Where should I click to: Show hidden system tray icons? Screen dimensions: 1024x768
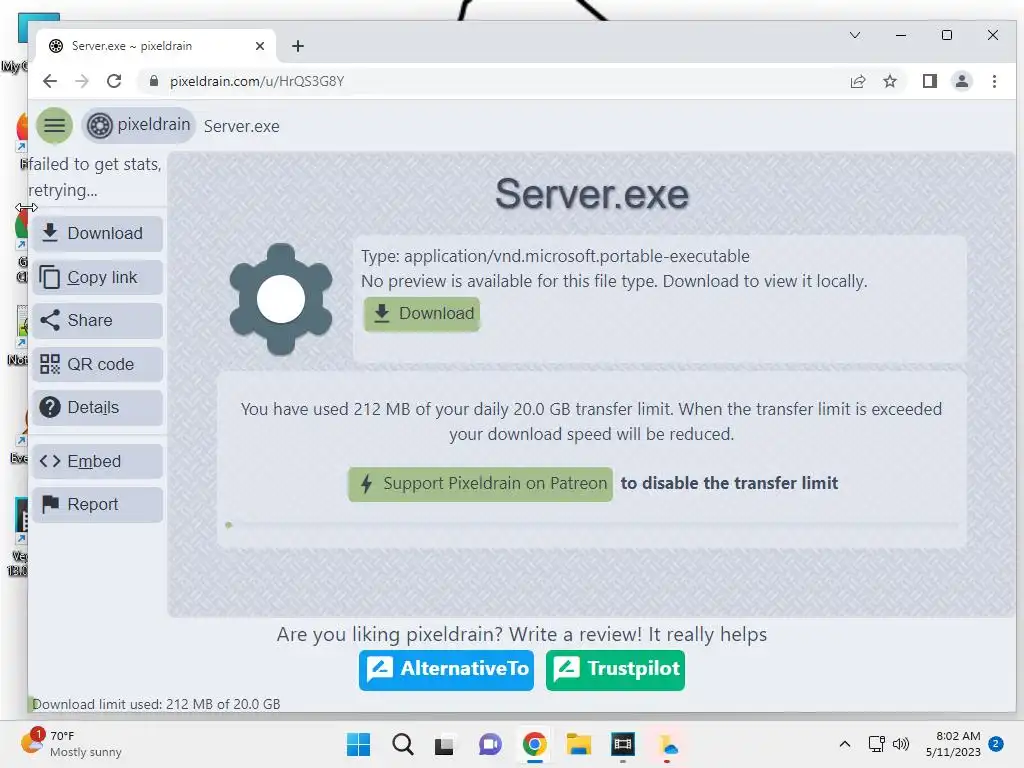(x=844, y=744)
